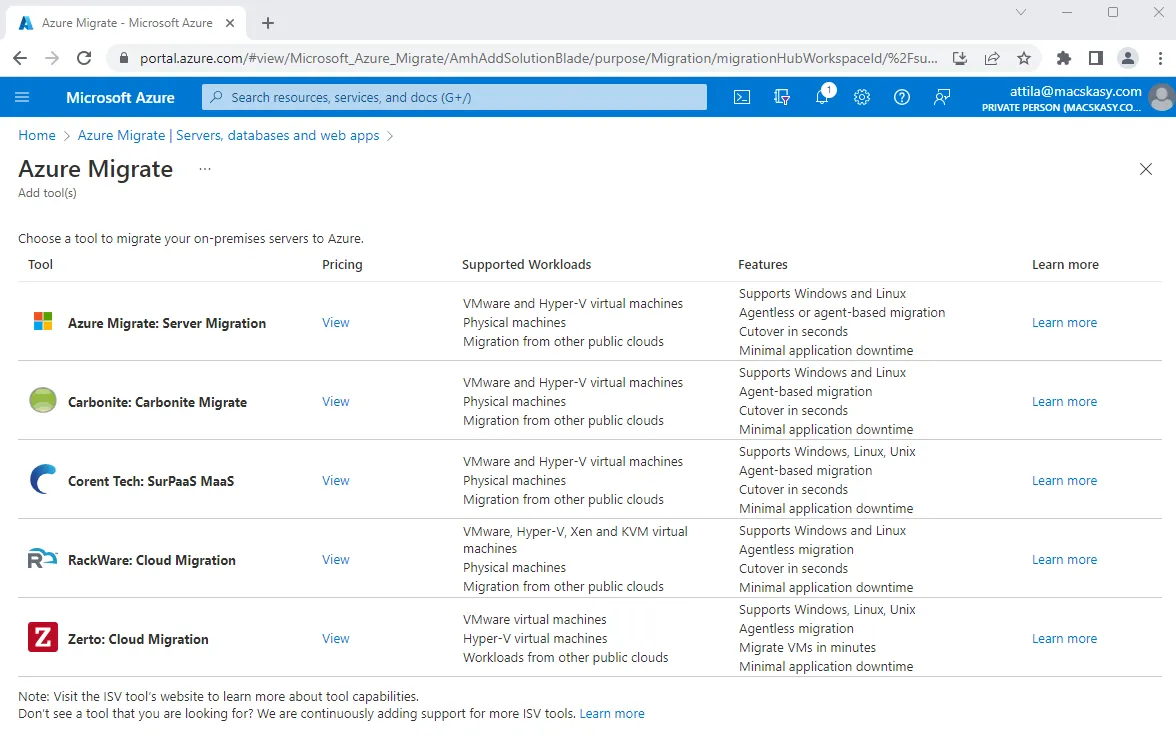
Task: View pricing for Azure Migrate: Server Migration
Action: point(336,322)
